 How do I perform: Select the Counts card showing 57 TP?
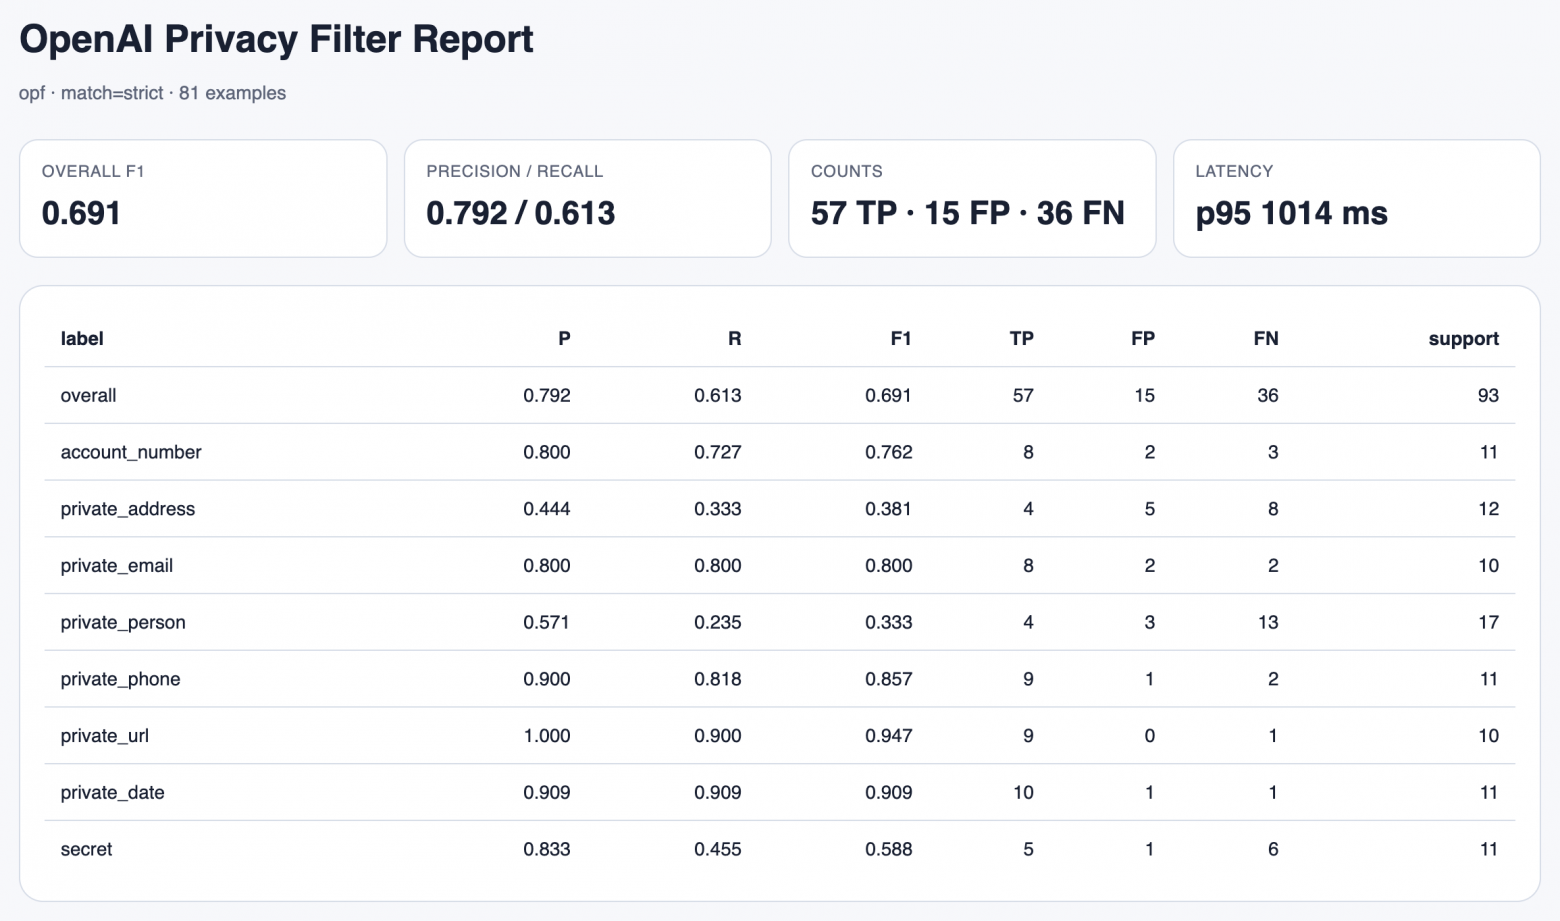click(x=971, y=198)
